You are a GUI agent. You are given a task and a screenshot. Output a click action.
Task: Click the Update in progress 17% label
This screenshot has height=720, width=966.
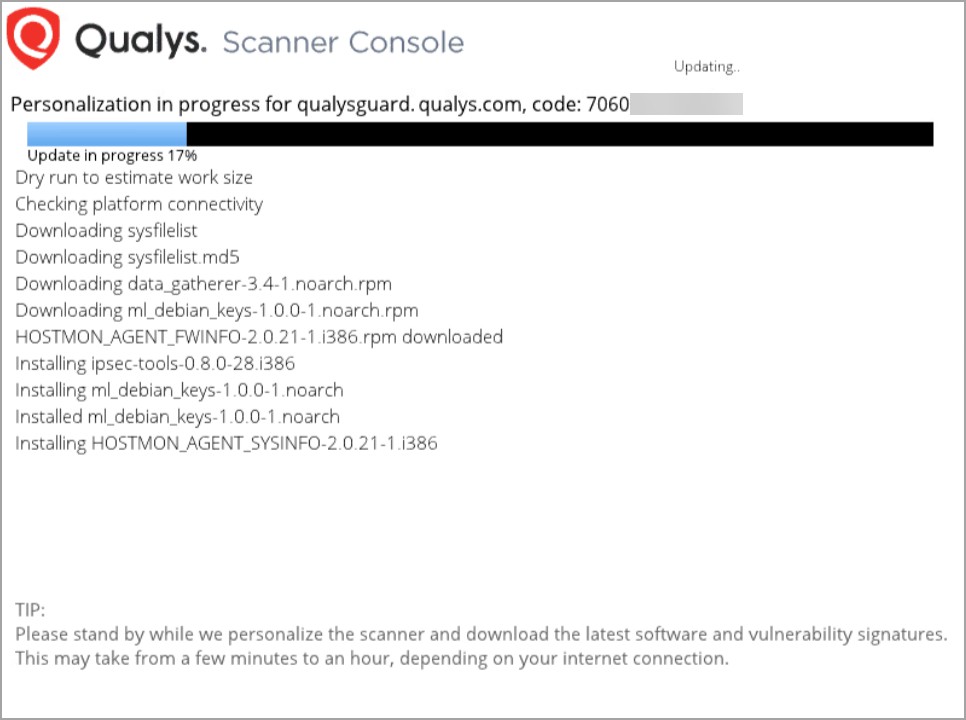click(112, 156)
